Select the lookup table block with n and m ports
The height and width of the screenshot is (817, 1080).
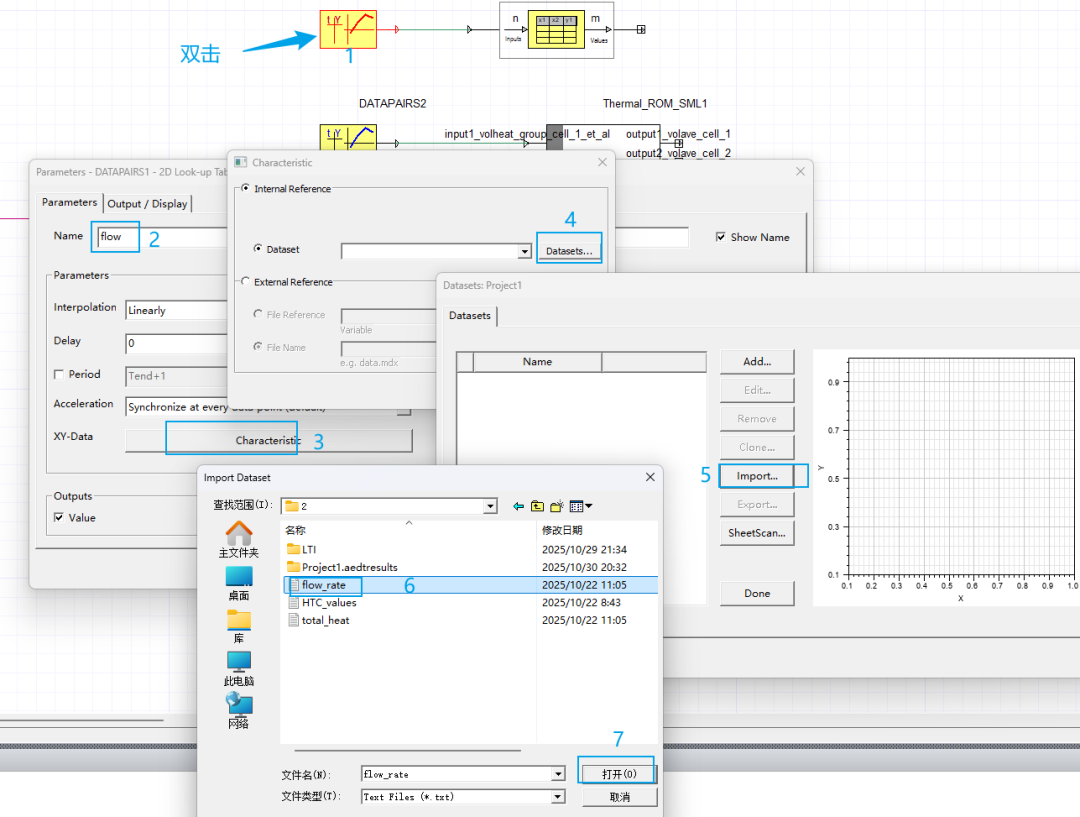[556, 30]
